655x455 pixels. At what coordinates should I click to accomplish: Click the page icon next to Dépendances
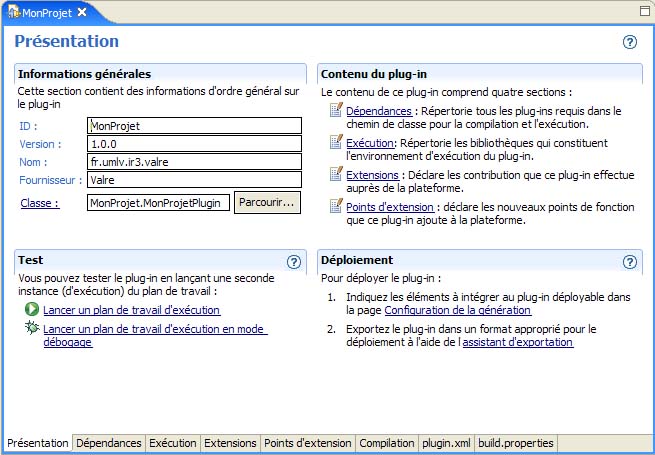coord(336,111)
